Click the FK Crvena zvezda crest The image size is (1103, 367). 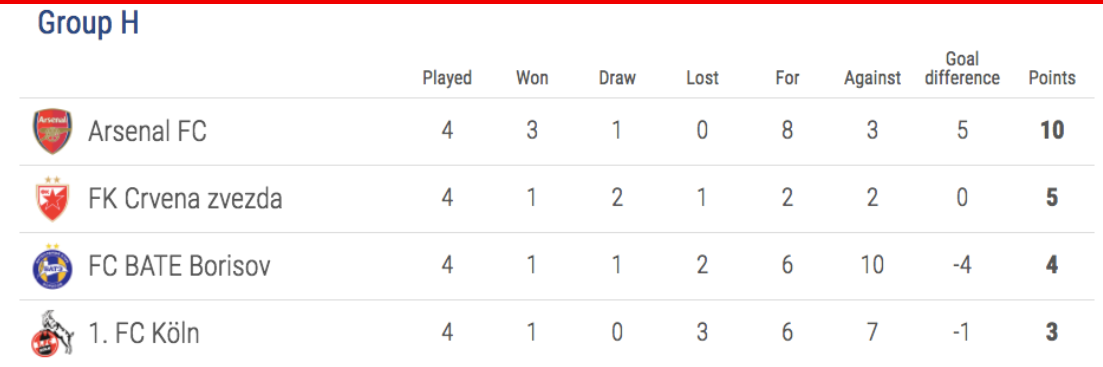click(52, 199)
